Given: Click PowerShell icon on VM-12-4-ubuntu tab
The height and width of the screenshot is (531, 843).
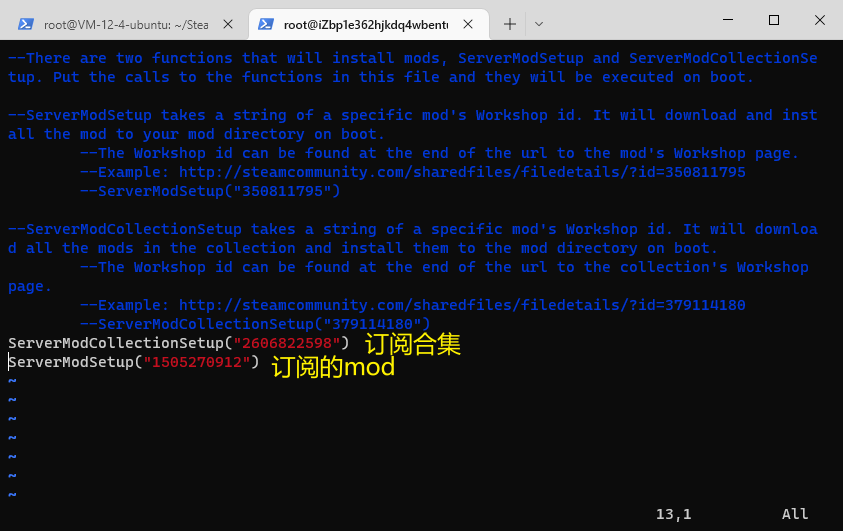Looking at the screenshot, I should click(26, 24).
